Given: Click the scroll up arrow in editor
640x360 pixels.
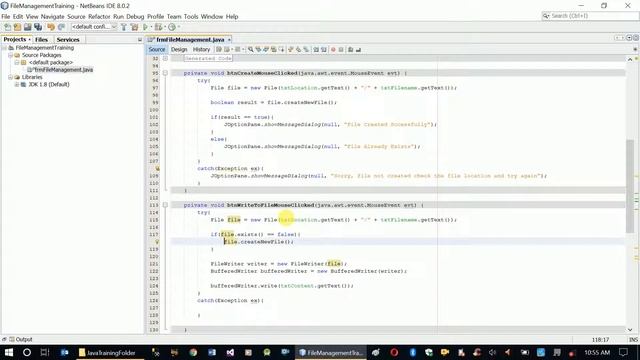Looking at the screenshot, I should click(x=630, y=60).
